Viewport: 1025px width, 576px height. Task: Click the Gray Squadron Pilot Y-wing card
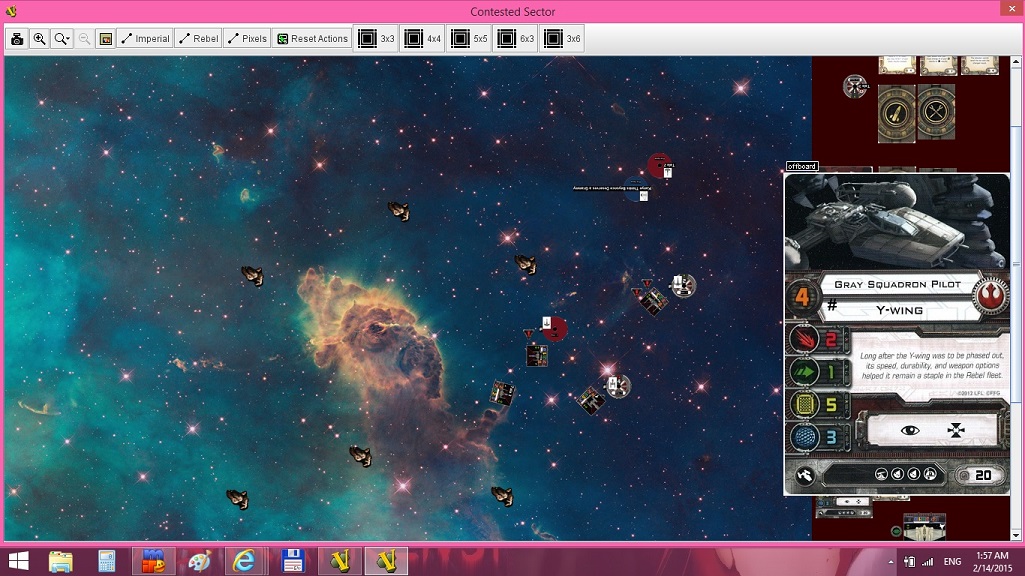(897, 334)
